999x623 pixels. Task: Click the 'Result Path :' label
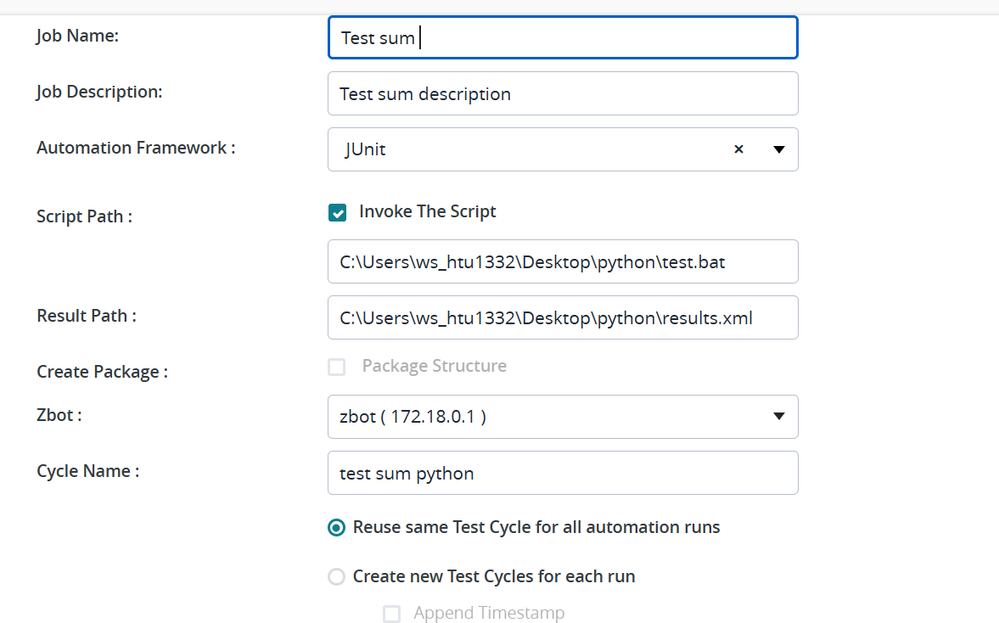(86, 316)
